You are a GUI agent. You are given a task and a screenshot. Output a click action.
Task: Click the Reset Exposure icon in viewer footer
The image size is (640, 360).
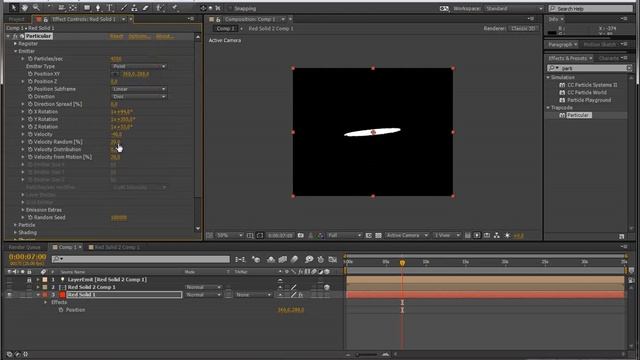tap(507, 236)
